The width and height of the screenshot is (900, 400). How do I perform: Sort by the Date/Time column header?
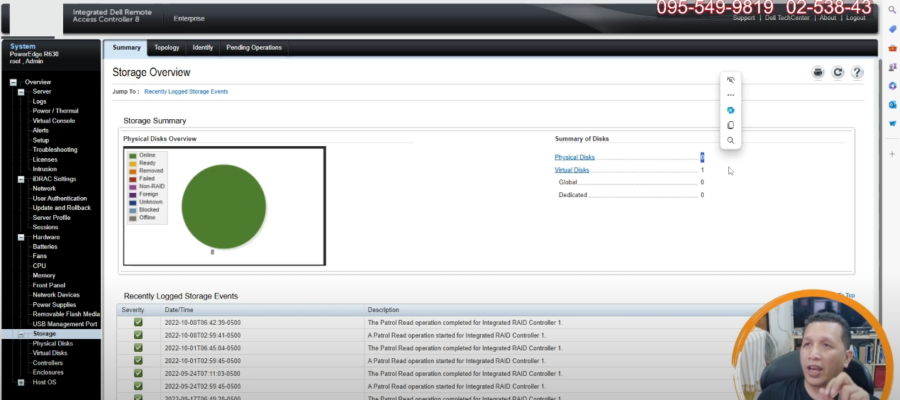point(179,310)
